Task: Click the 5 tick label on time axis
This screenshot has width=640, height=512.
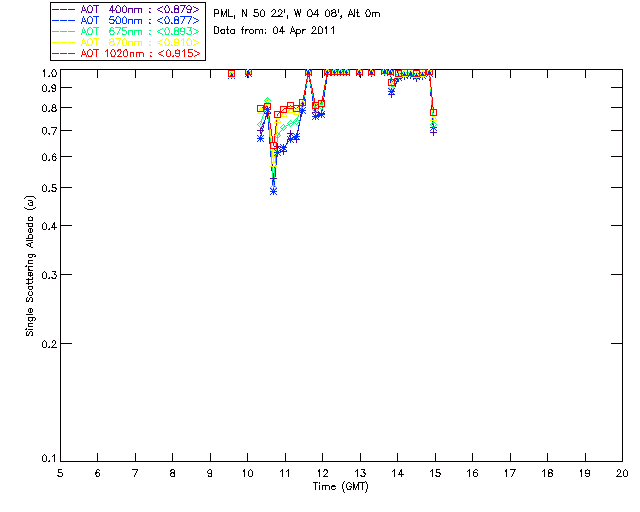Action: pos(60,473)
